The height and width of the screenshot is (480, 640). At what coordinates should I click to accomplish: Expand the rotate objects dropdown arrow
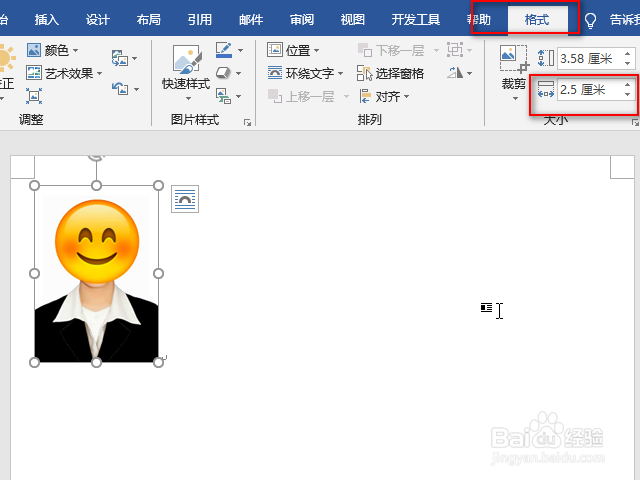[469, 73]
